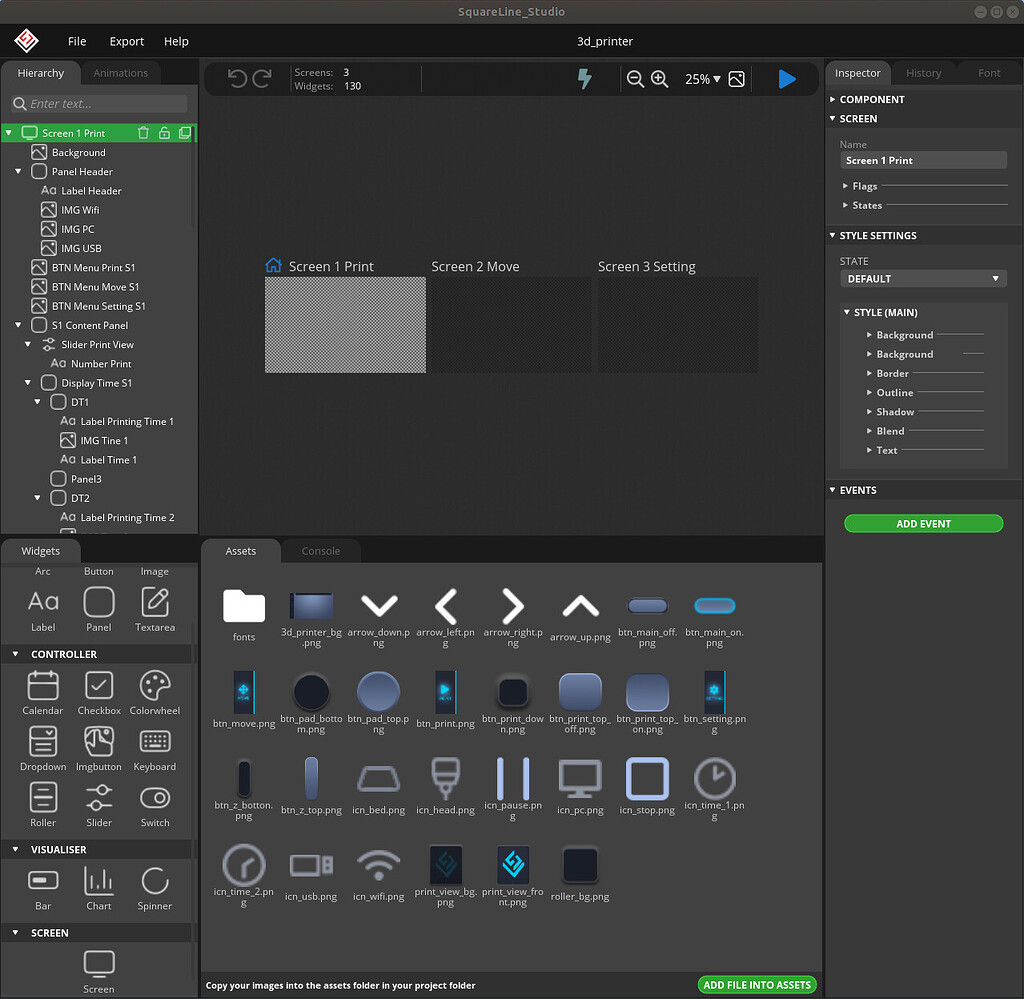Click the ADD EVENT button
Screen dimensions: 1024x999
pos(923,523)
